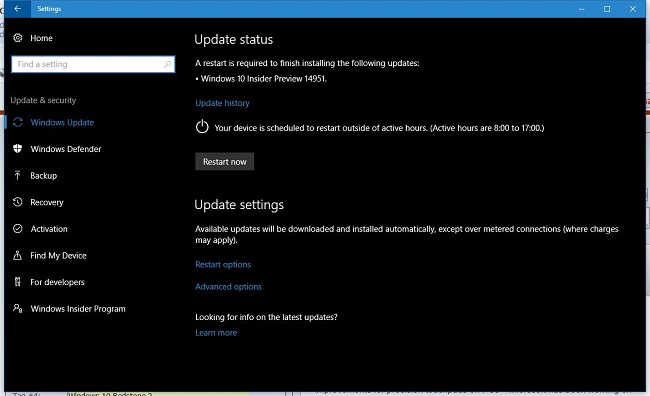
Task: Click the Backup arrow icon
Action: [x=17, y=175]
